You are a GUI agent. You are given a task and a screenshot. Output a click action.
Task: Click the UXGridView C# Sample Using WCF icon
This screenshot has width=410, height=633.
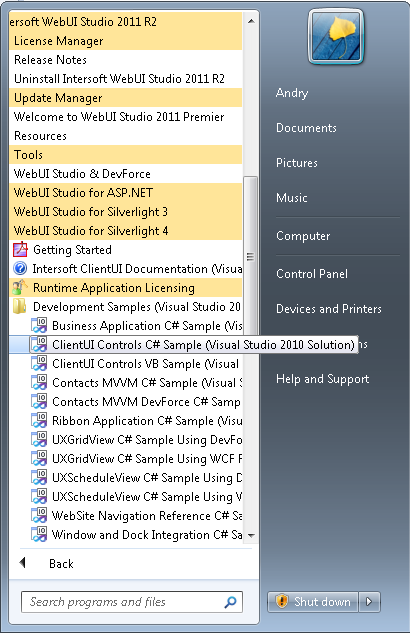39,458
